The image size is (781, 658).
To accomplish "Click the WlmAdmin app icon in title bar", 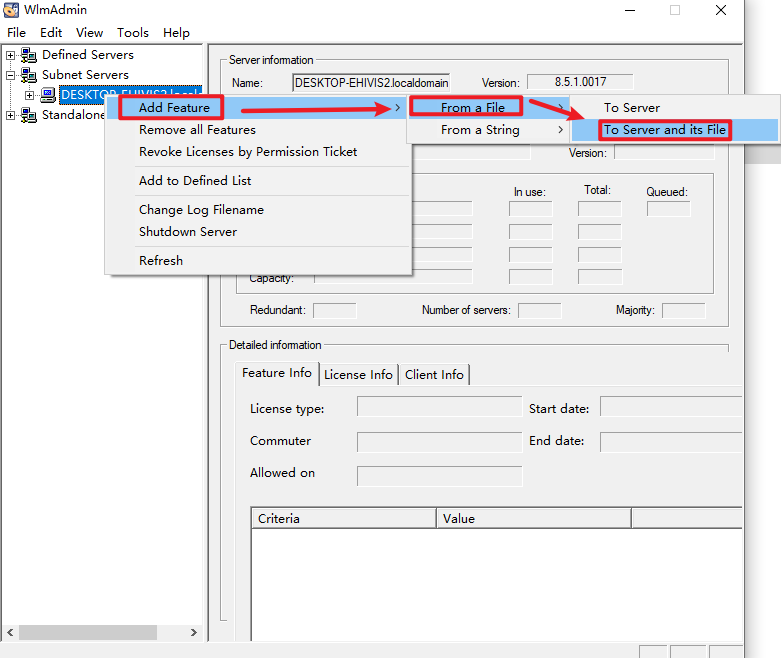I will click(x=12, y=10).
